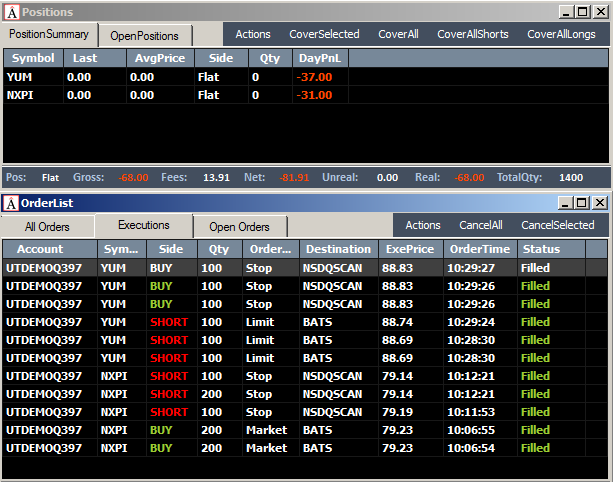Sort positions by the DayPnL column header
This screenshot has height=482, width=613.
point(320,58)
